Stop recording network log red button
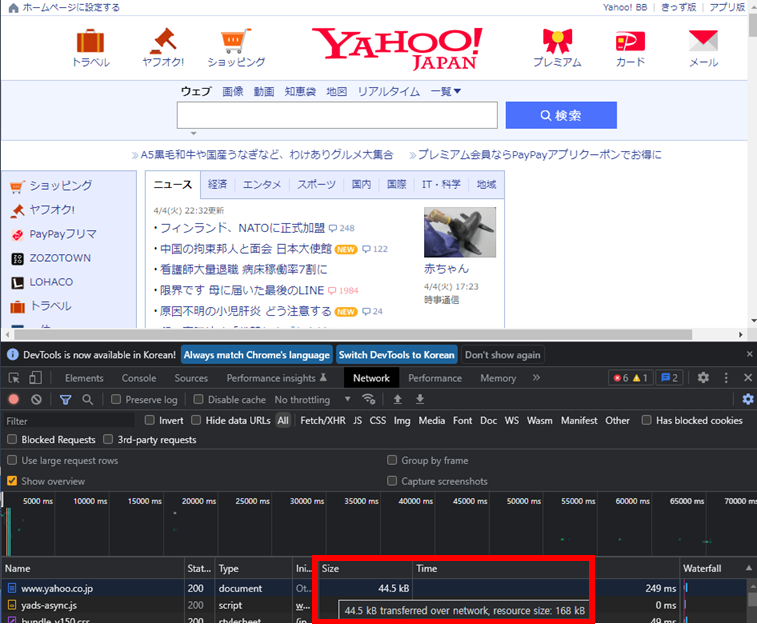The height and width of the screenshot is (624, 757). pyautogui.click(x=14, y=399)
